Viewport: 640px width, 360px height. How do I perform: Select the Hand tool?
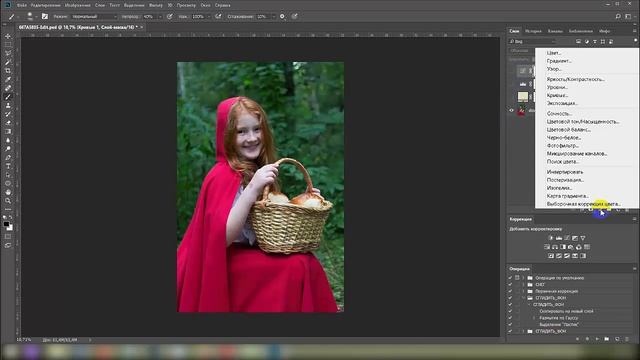[8, 192]
